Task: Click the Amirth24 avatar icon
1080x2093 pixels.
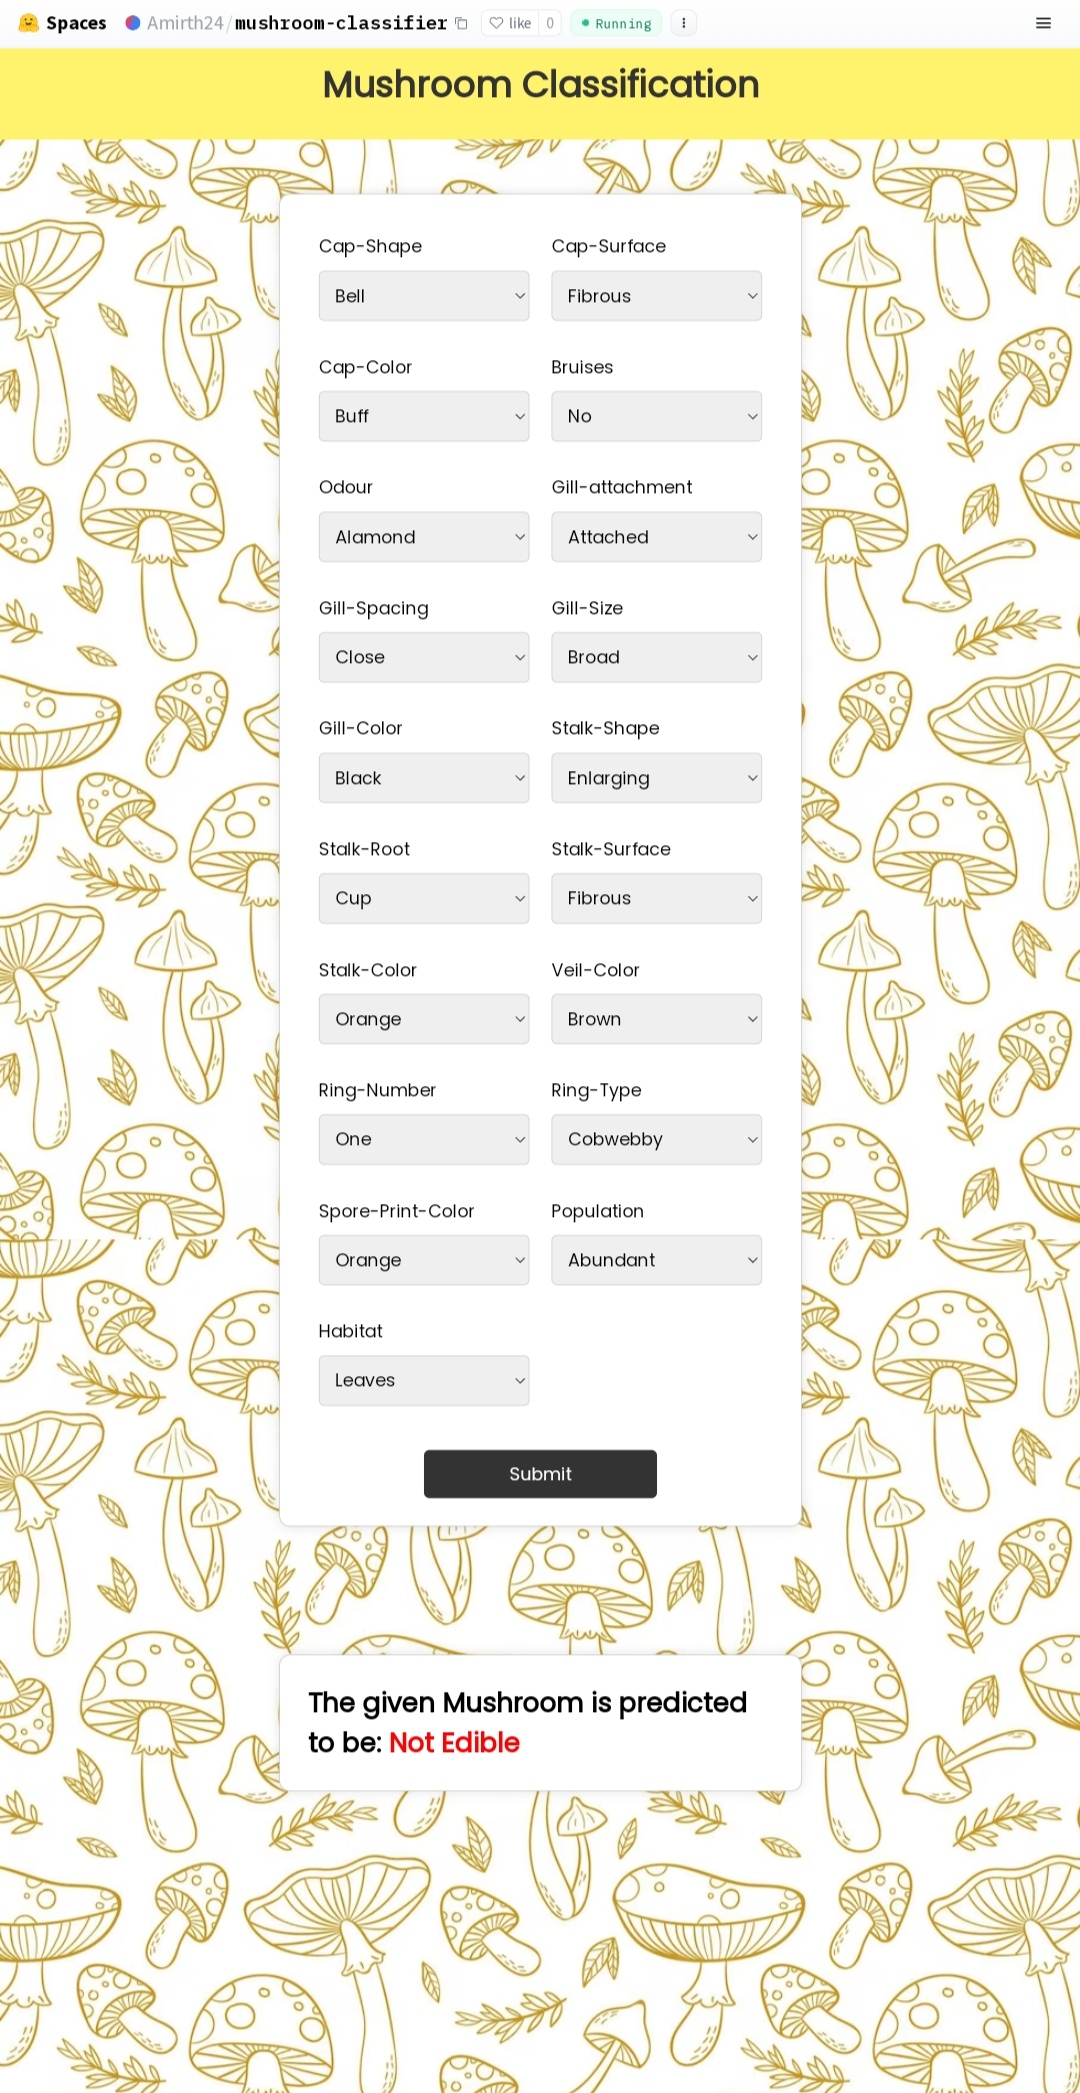Action: pyautogui.click(x=133, y=23)
